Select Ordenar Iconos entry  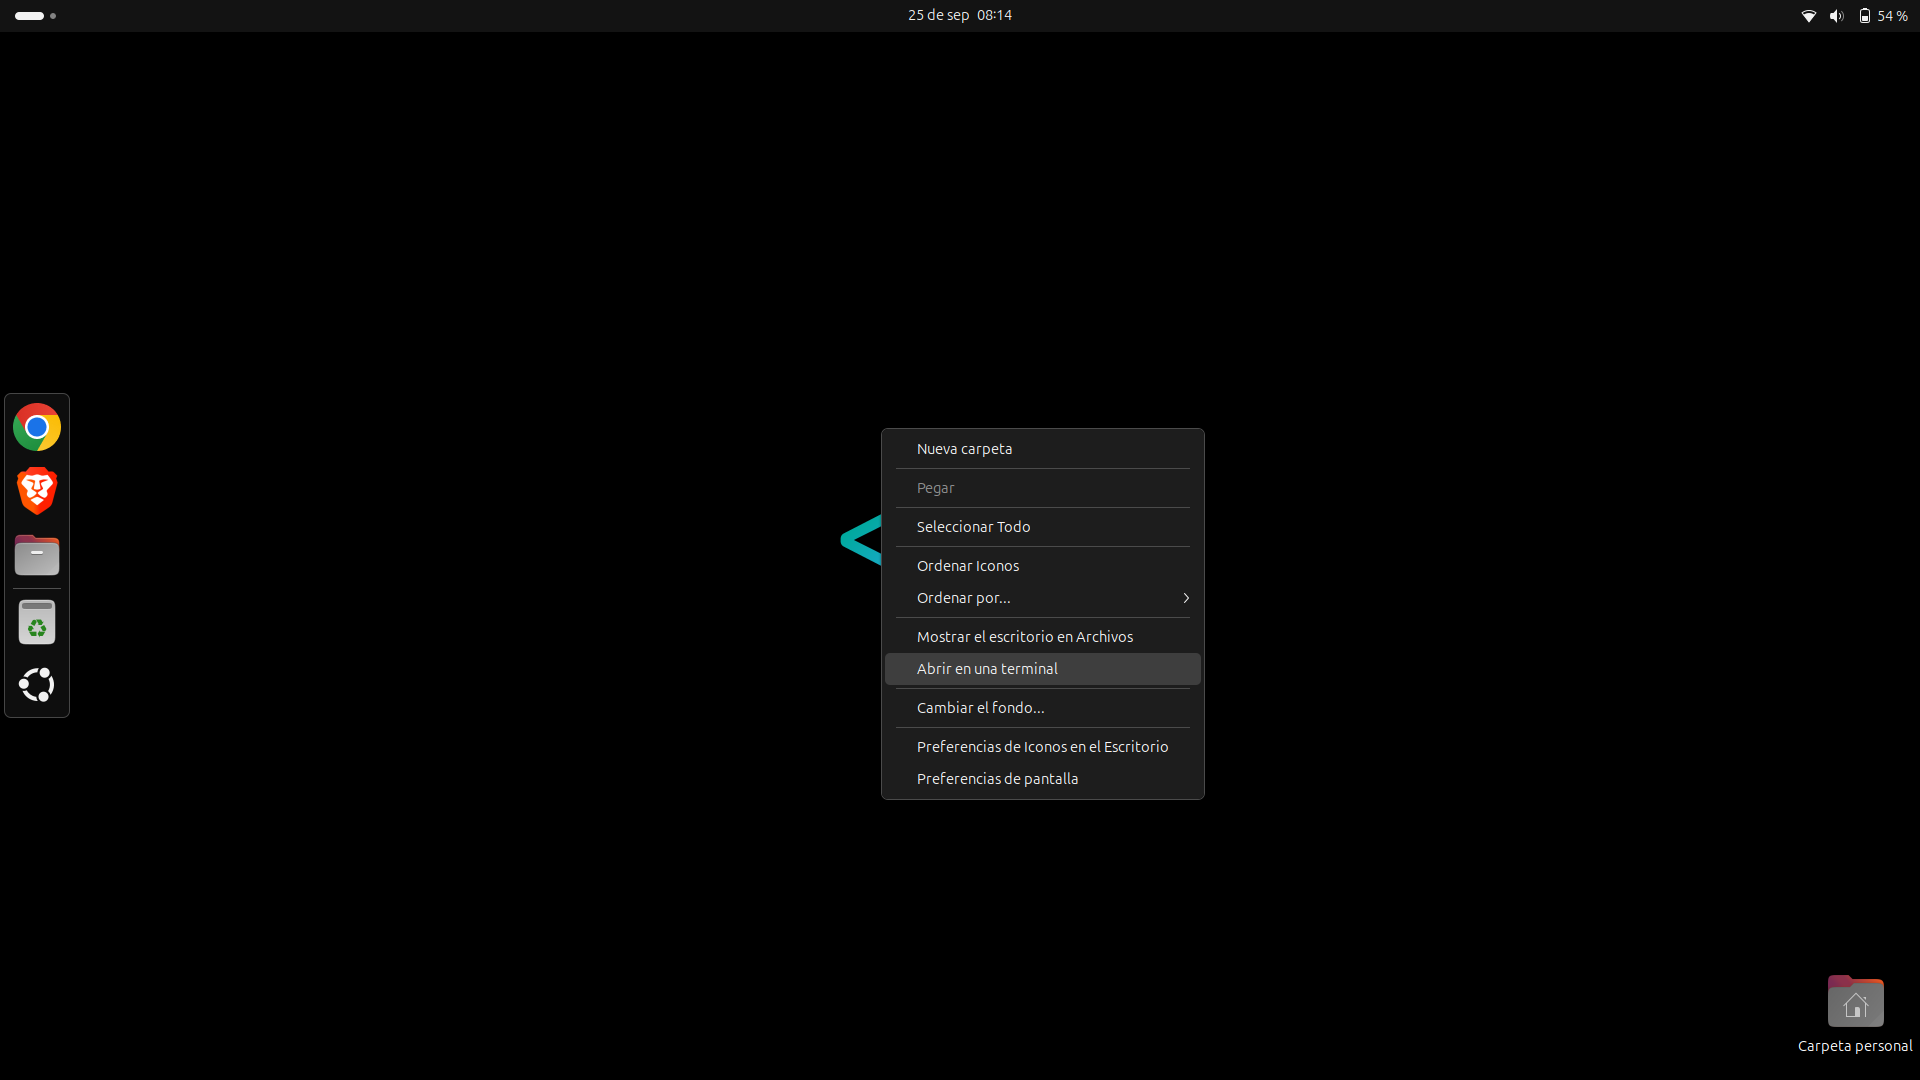click(x=1043, y=566)
